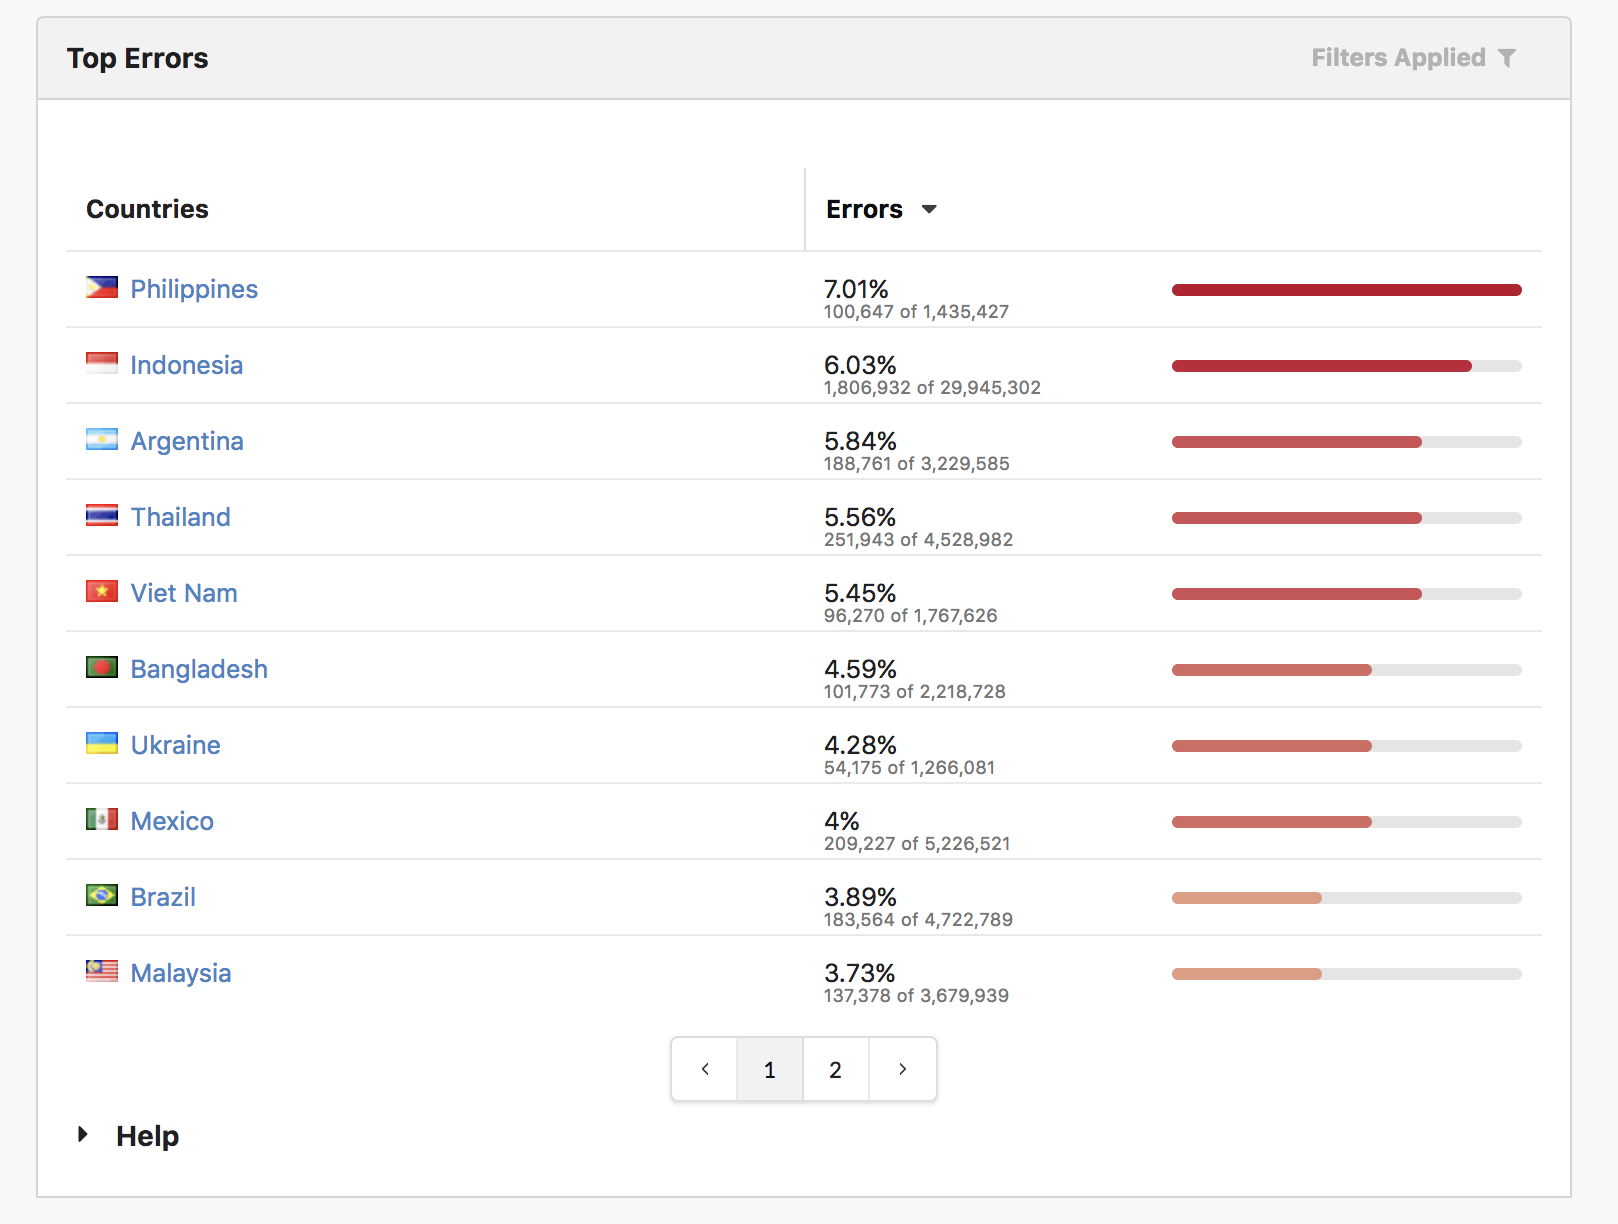Viewport: 1618px width, 1224px height.
Task: Click the previous page arrow
Action: pyautogui.click(x=704, y=1069)
